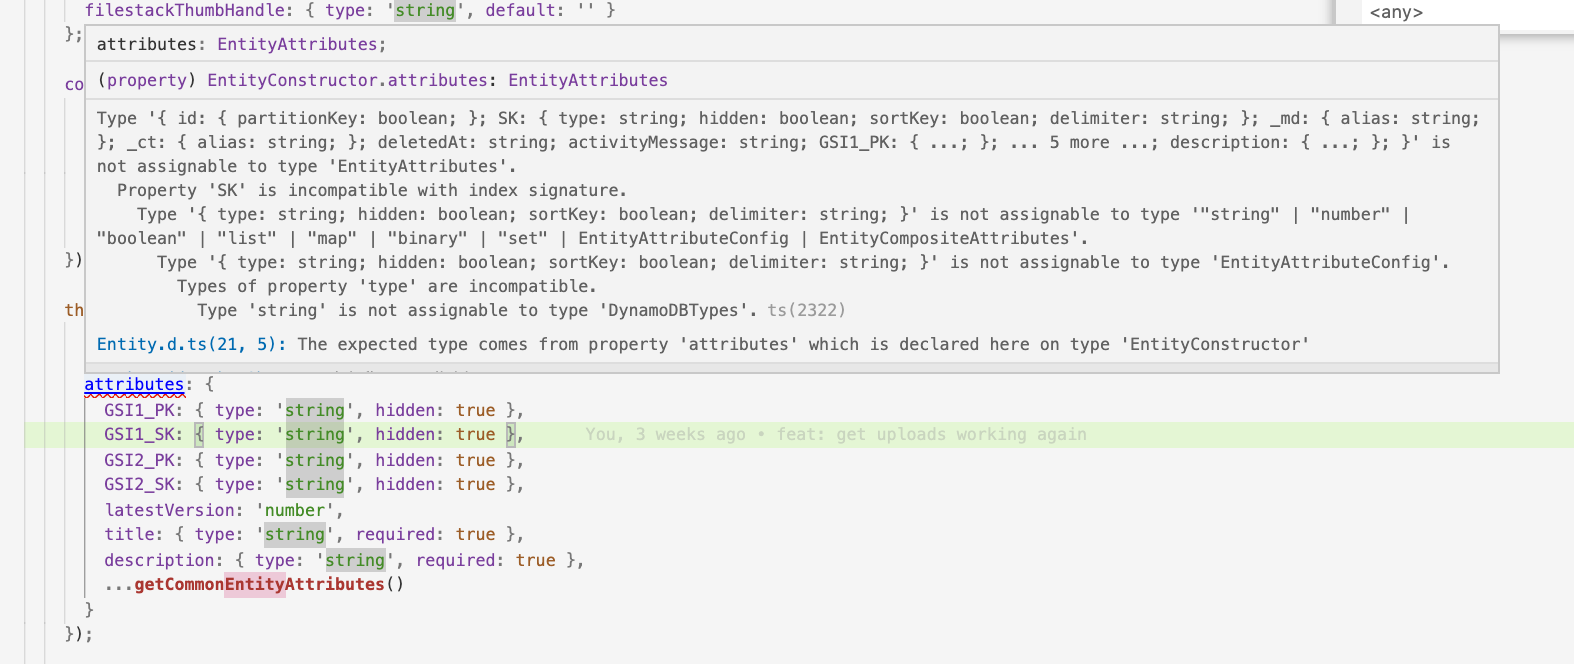The width and height of the screenshot is (1574, 664).
Task: Click the getCommonEntityAttributes function call
Action: (x=259, y=584)
